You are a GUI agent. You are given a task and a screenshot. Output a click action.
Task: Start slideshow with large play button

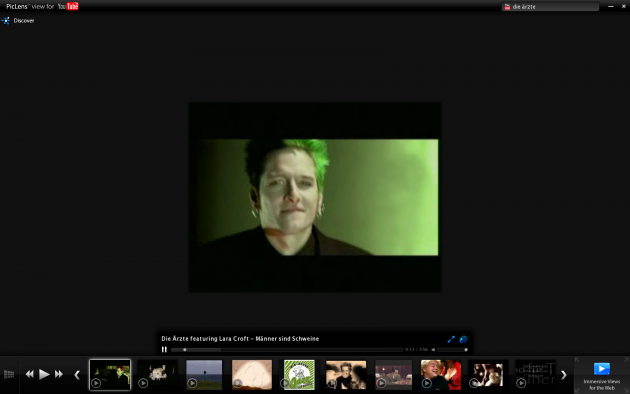pyautogui.click(x=44, y=374)
